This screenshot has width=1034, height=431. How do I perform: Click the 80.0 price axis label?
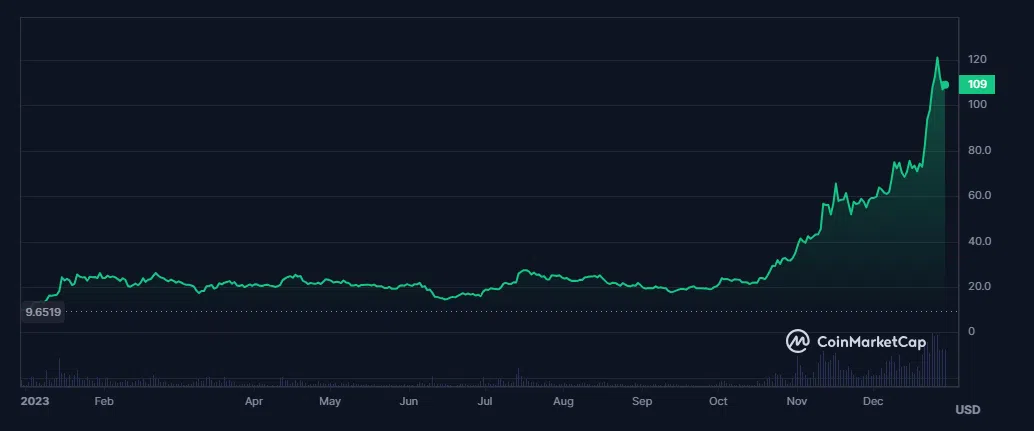pyautogui.click(x=980, y=150)
